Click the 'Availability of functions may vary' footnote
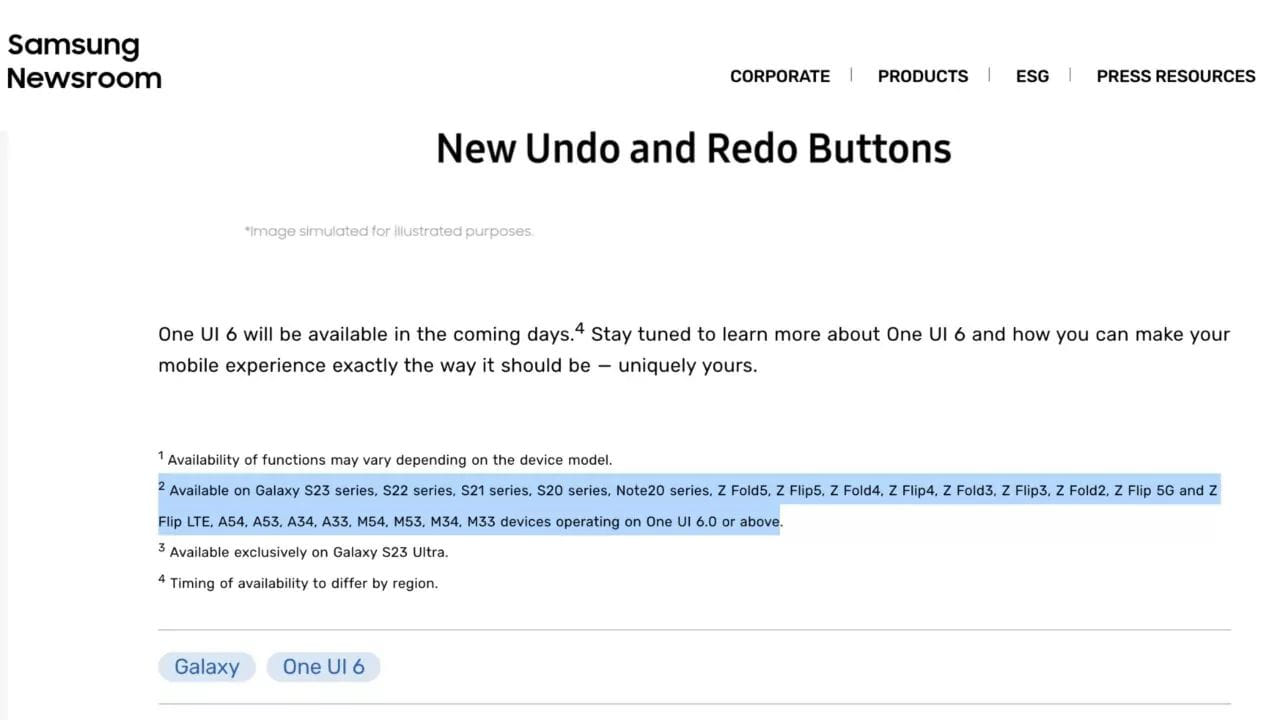This screenshot has height=720, width=1280. point(390,460)
